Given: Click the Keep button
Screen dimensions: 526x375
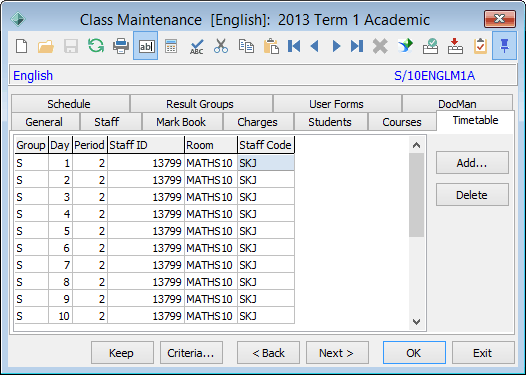Looking at the screenshot, I should pos(122,353).
